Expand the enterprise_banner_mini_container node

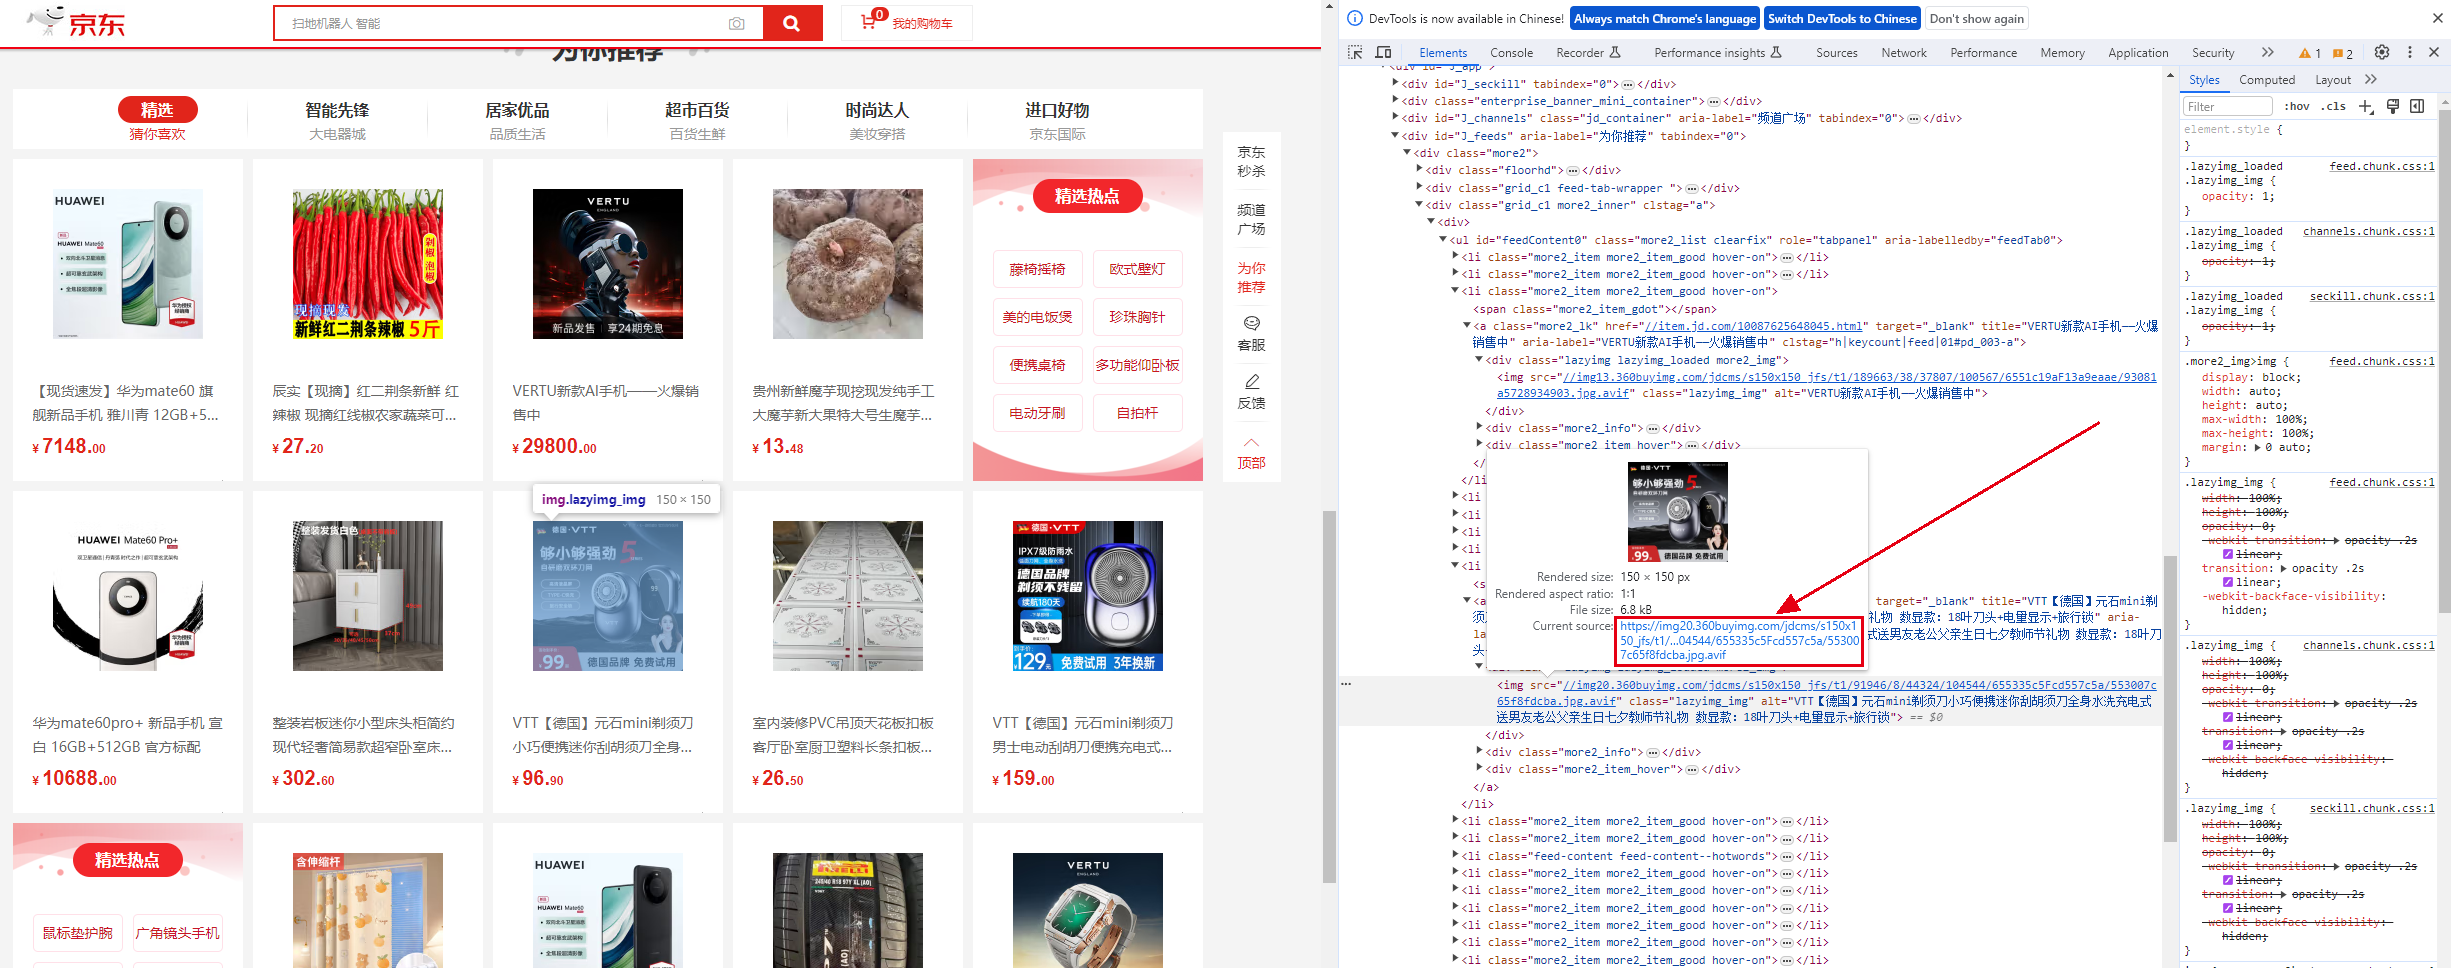pyautogui.click(x=1395, y=100)
